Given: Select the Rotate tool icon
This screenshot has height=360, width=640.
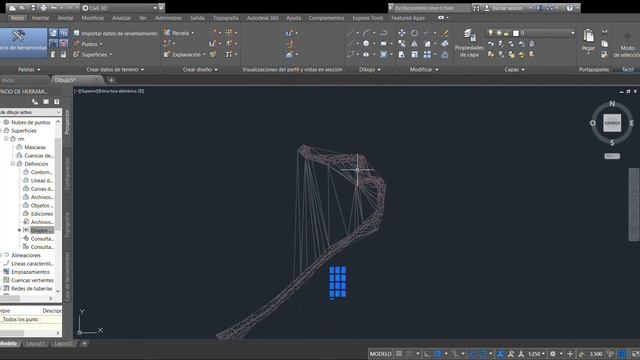Looking at the screenshot, I should (x=414, y=33).
